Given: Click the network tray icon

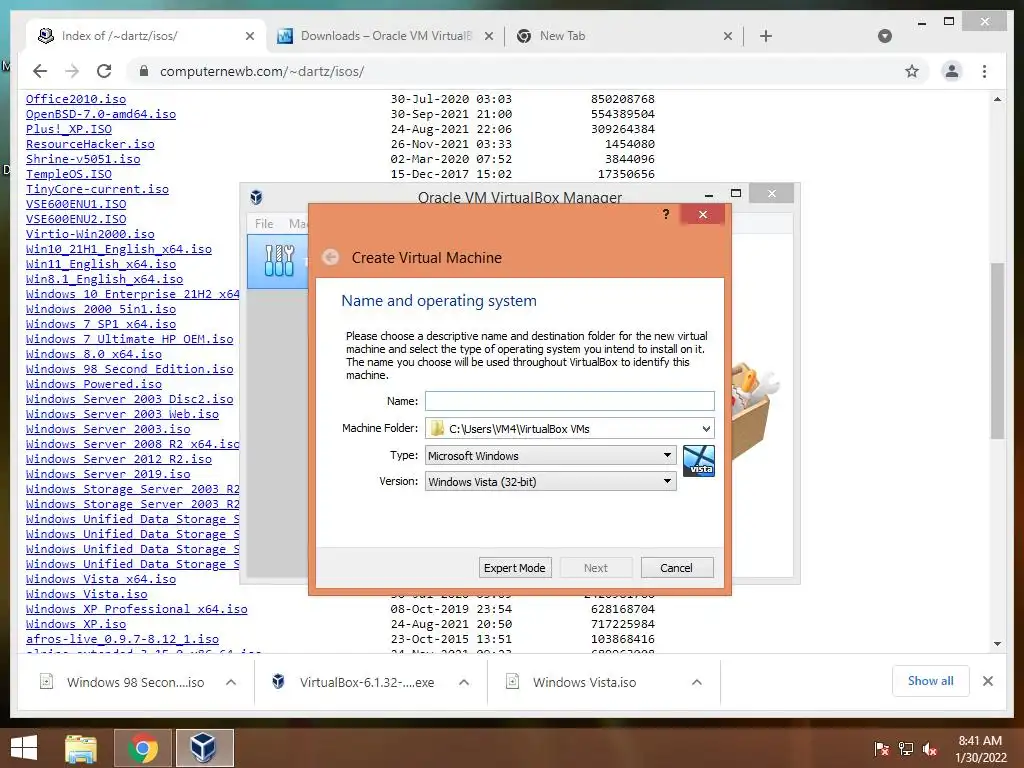Looking at the screenshot, I should pyautogui.click(x=906, y=749).
